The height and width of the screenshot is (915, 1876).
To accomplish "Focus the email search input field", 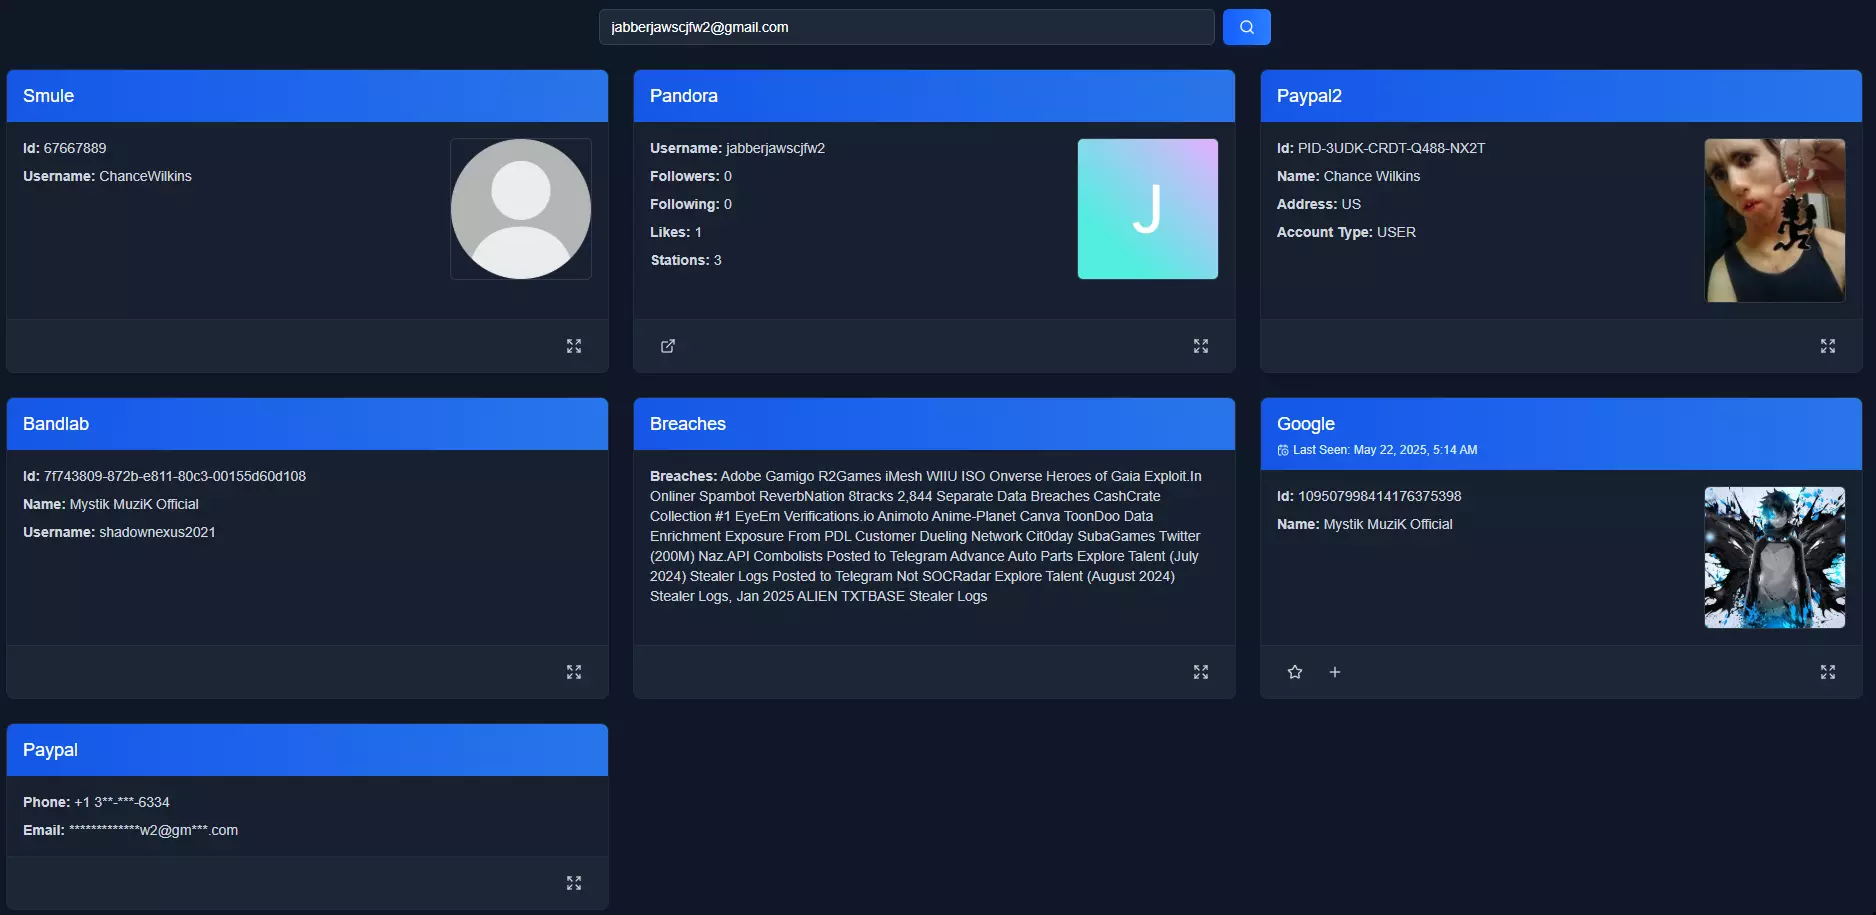I will 906,27.
